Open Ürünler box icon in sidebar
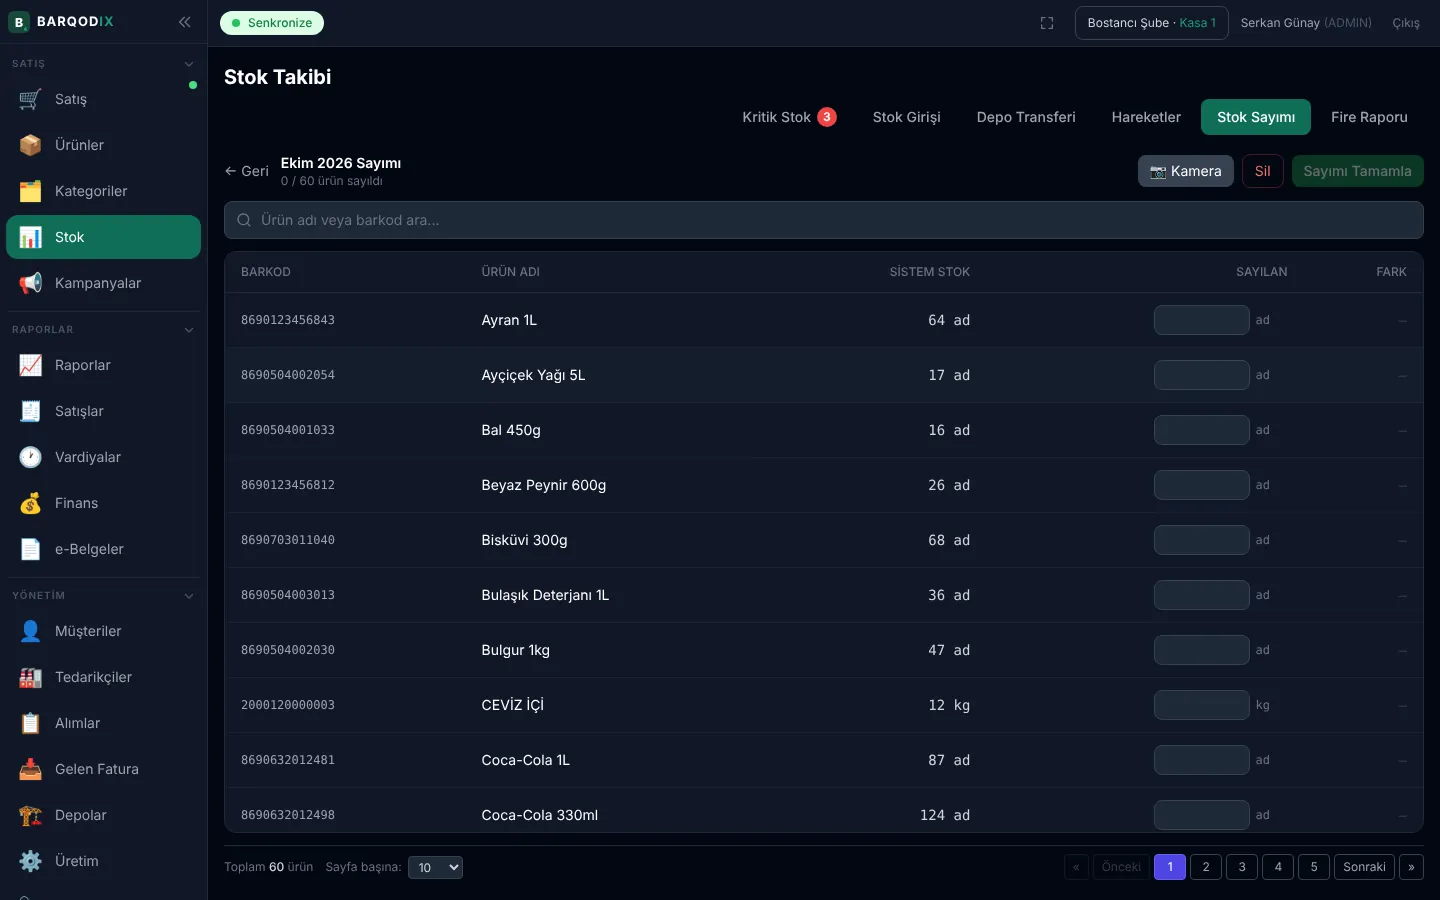Image resolution: width=1440 pixels, height=900 pixels. click(31, 145)
